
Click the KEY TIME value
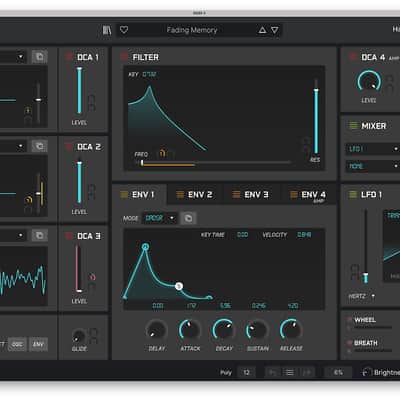pyautogui.click(x=242, y=235)
